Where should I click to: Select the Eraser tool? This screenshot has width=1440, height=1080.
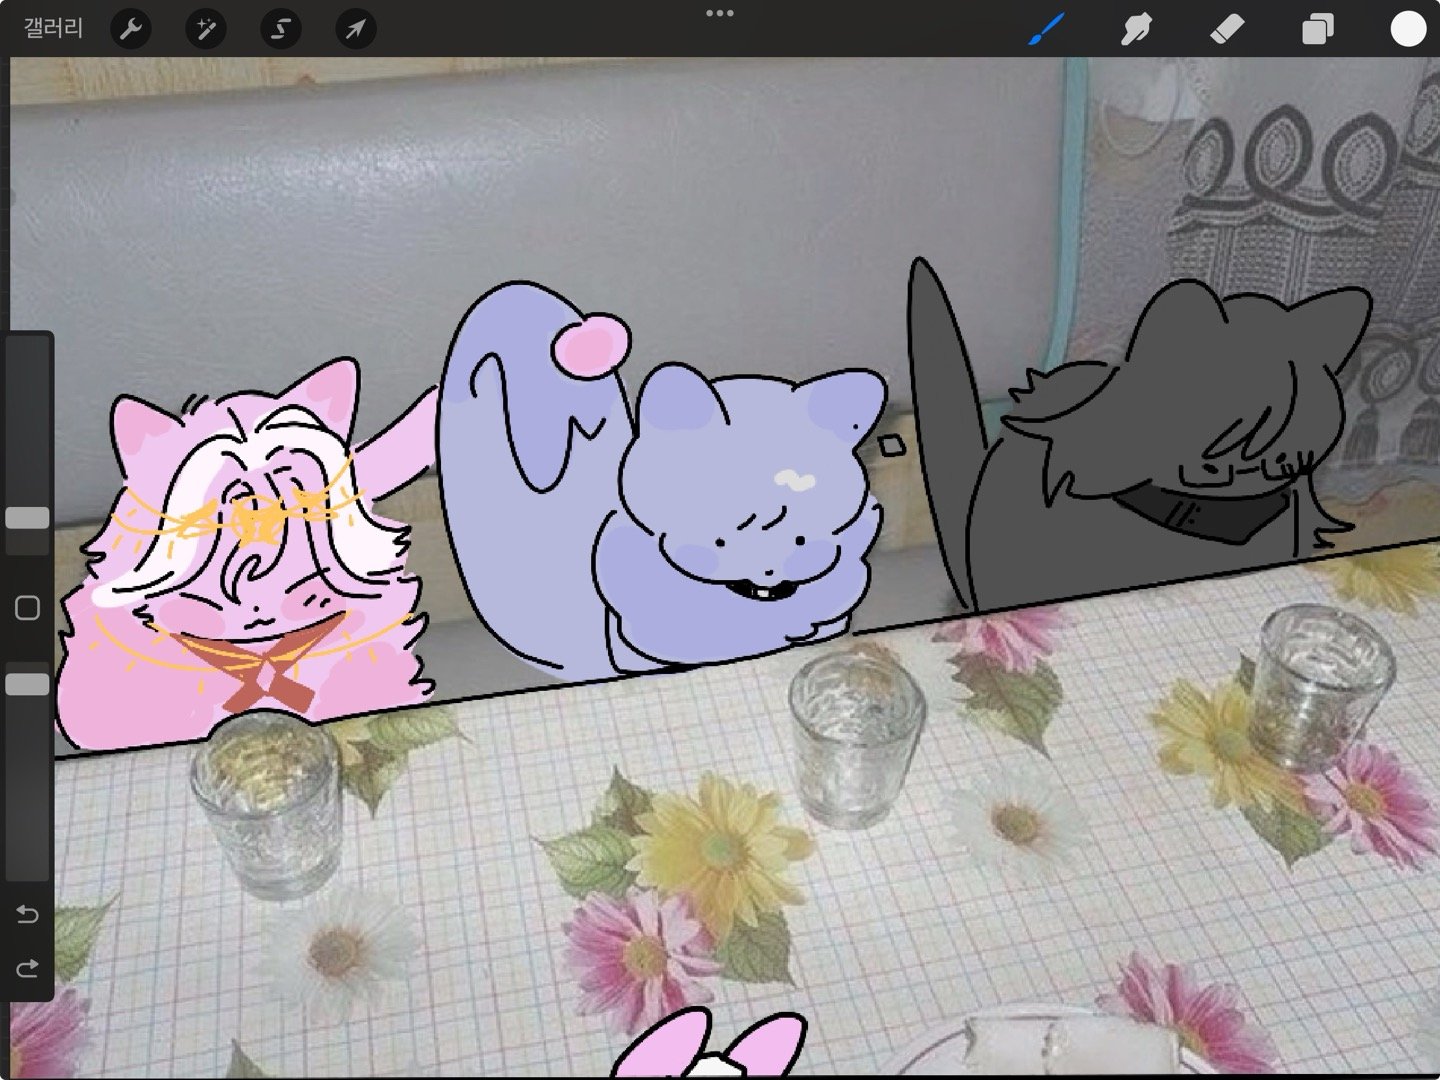pos(1227,29)
